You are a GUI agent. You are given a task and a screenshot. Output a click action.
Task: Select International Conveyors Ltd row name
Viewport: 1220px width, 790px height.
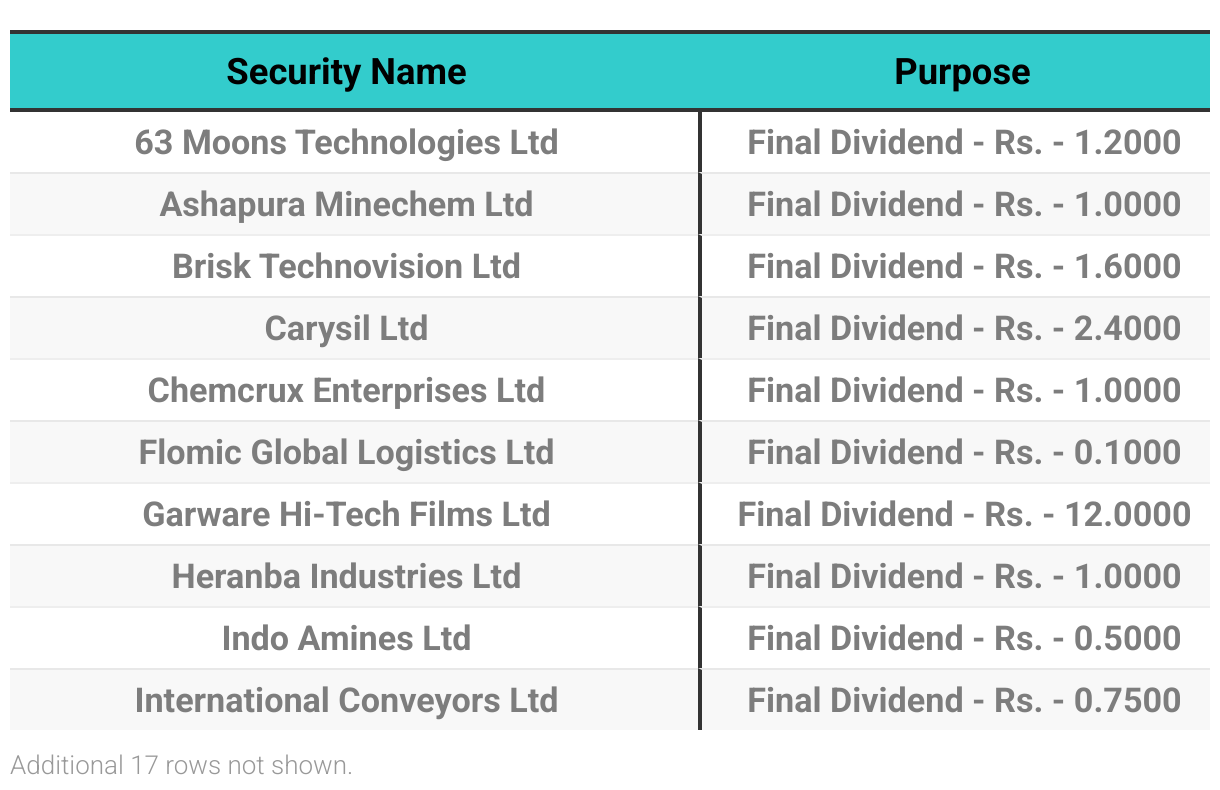coord(346,700)
